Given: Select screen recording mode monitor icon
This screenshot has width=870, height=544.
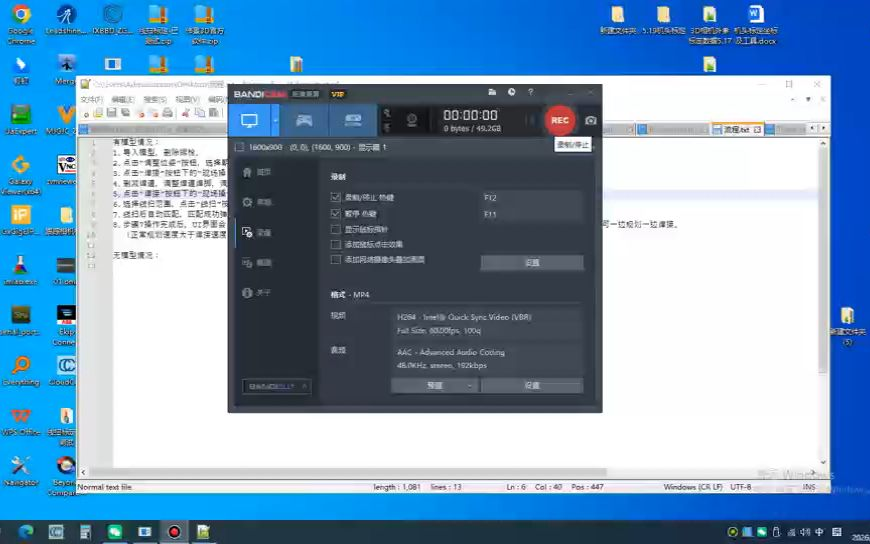Looking at the screenshot, I should 249,120.
